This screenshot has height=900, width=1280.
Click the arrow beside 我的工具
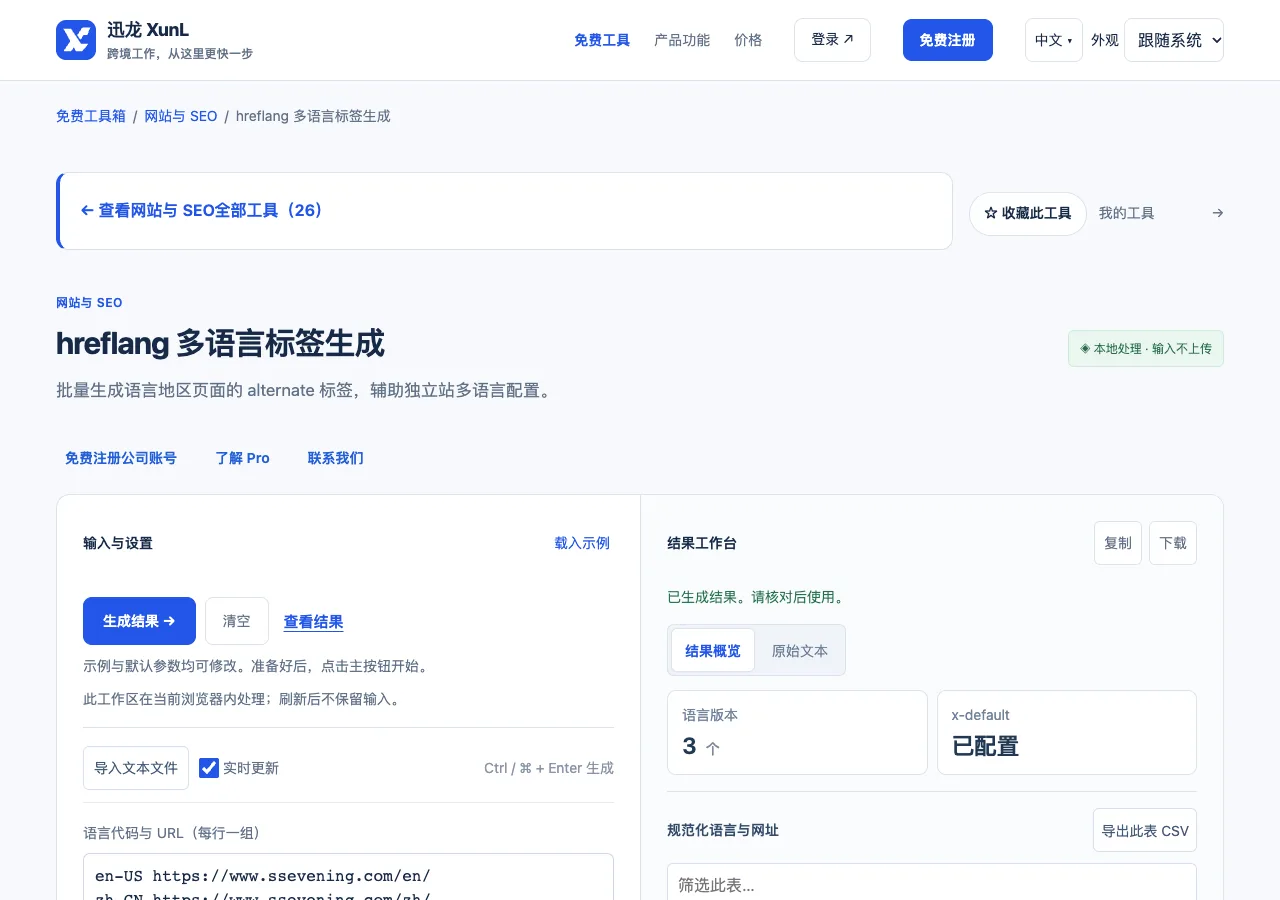coord(1217,213)
